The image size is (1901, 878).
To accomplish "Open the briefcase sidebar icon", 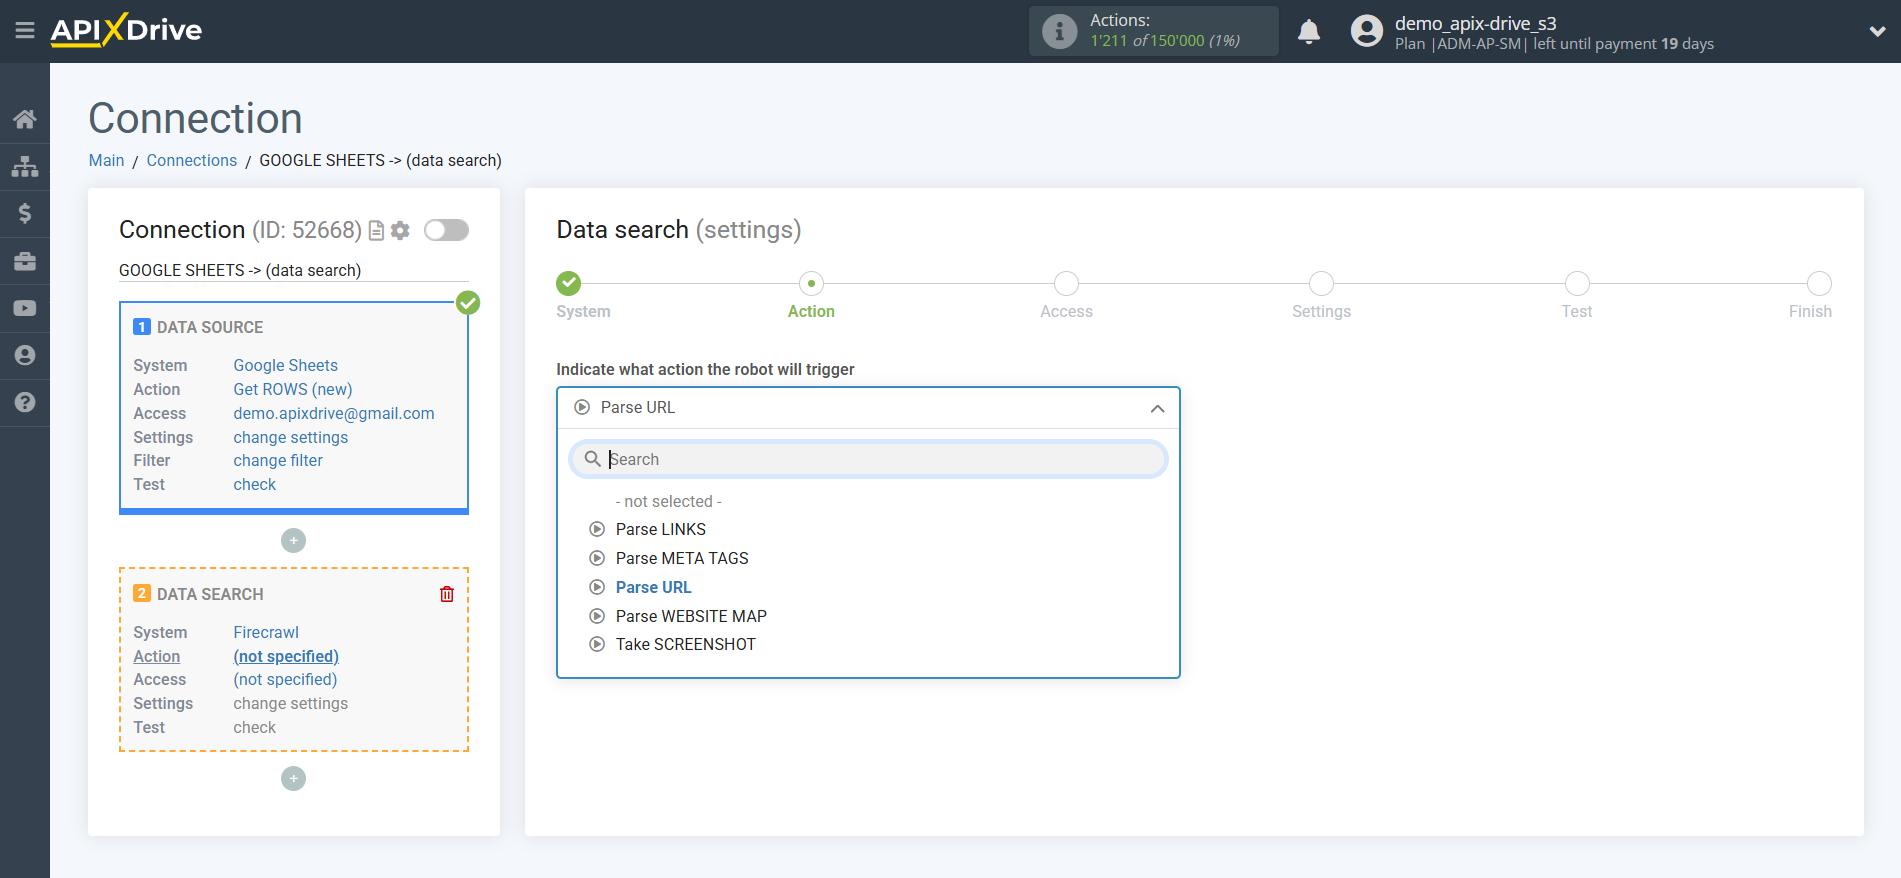I will pyautogui.click(x=25, y=261).
